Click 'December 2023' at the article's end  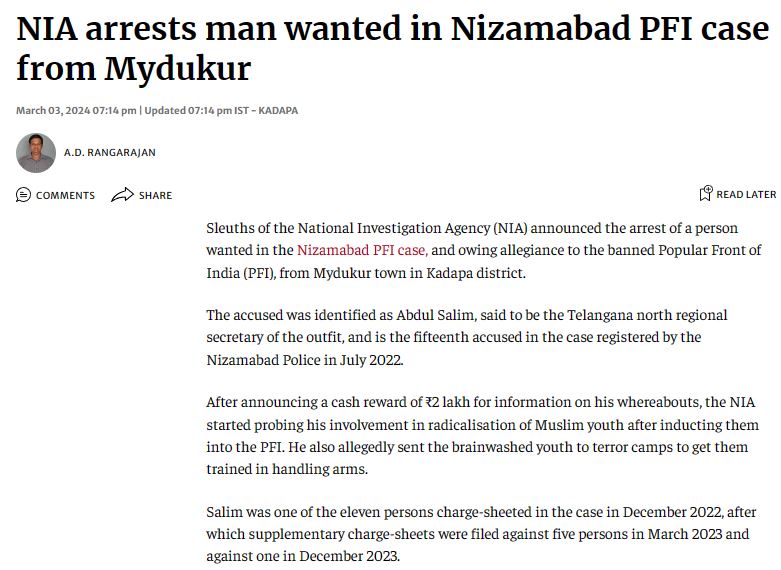(349, 556)
